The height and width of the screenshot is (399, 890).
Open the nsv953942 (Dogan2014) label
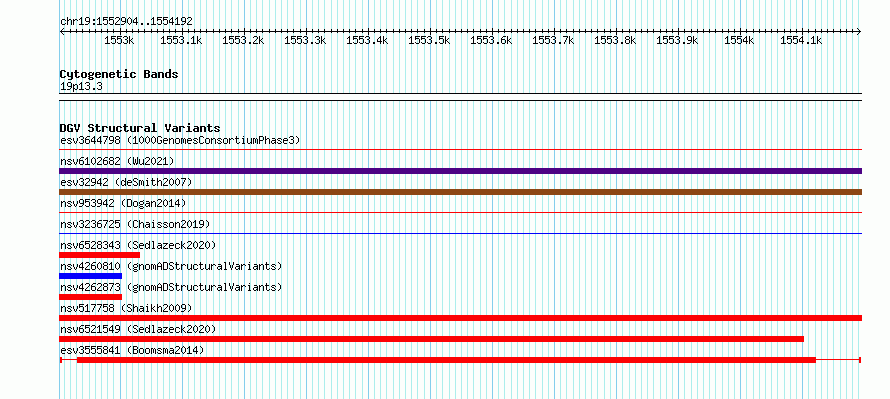pos(123,203)
